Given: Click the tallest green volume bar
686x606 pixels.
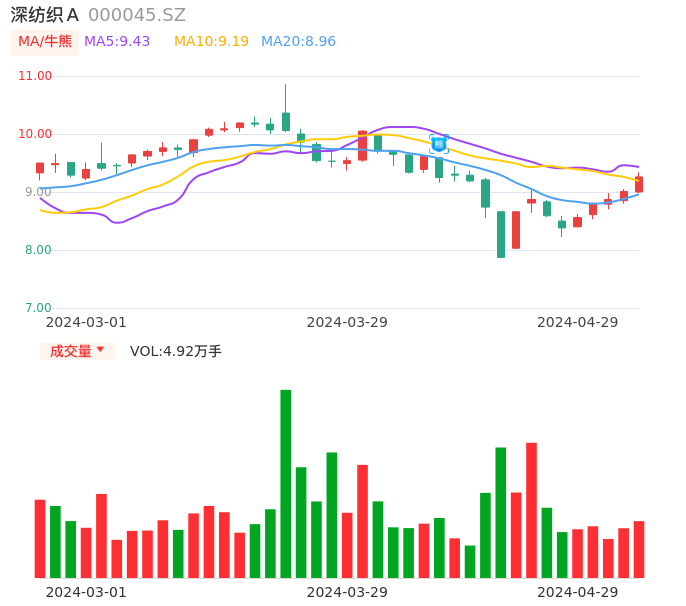Looking at the screenshot, I should coord(286,483).
